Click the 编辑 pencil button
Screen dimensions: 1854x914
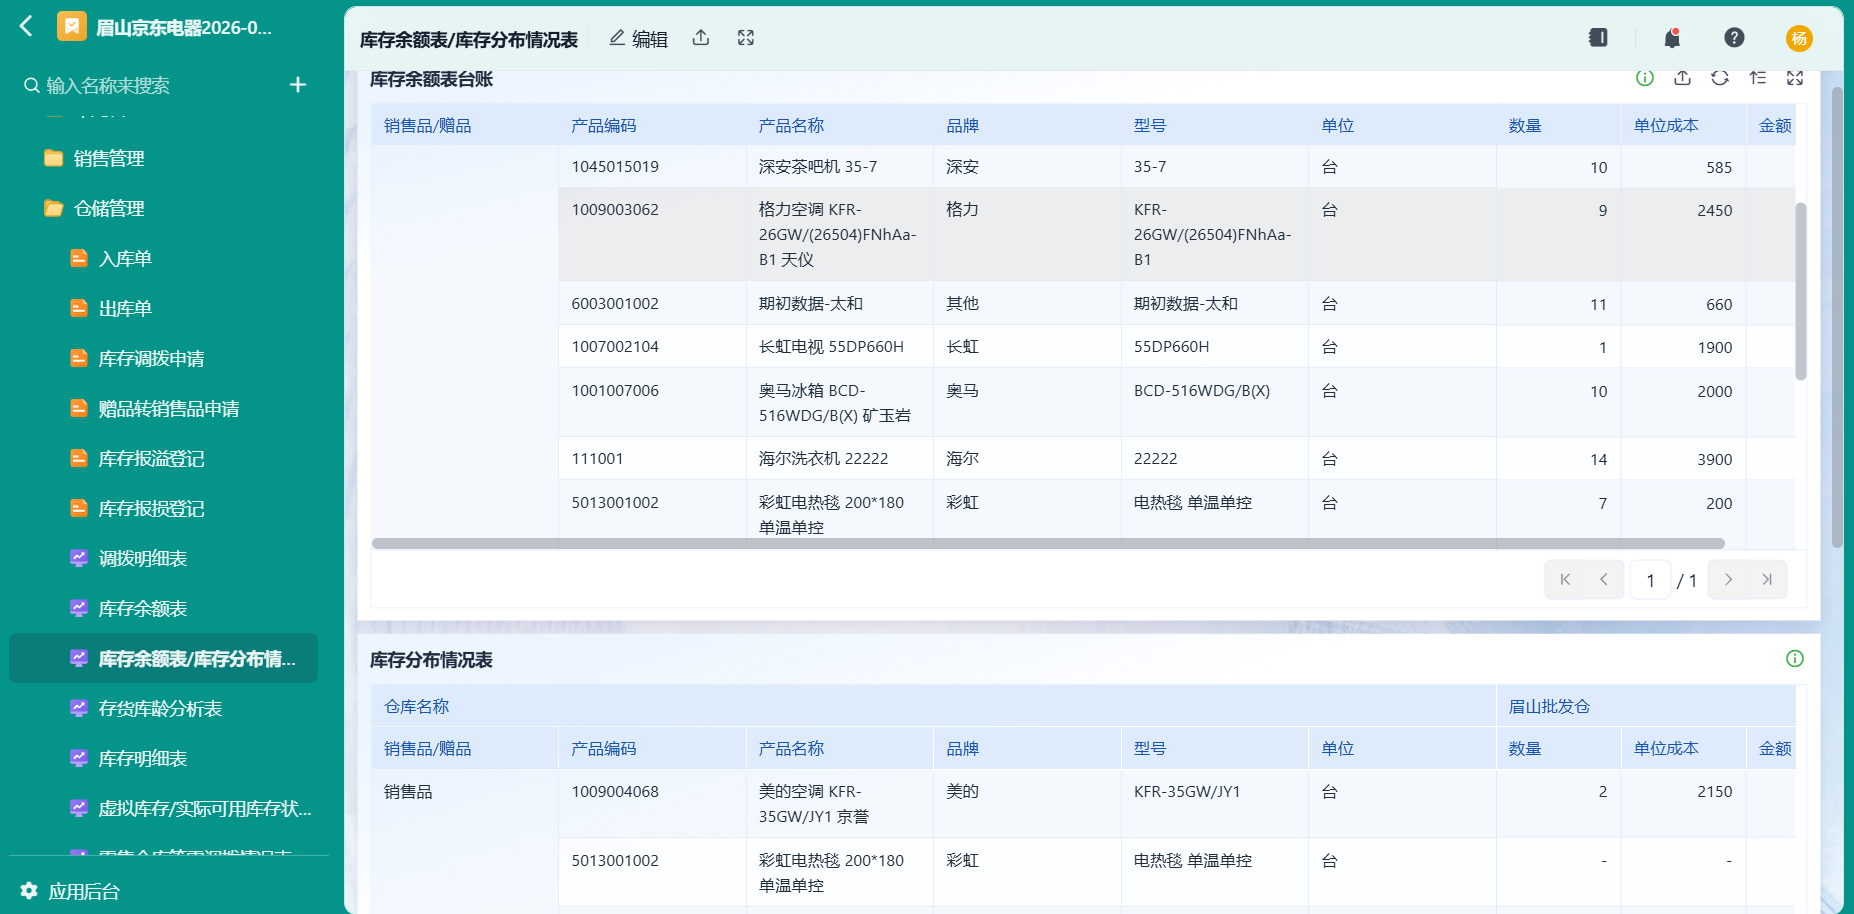pos(638,38)
